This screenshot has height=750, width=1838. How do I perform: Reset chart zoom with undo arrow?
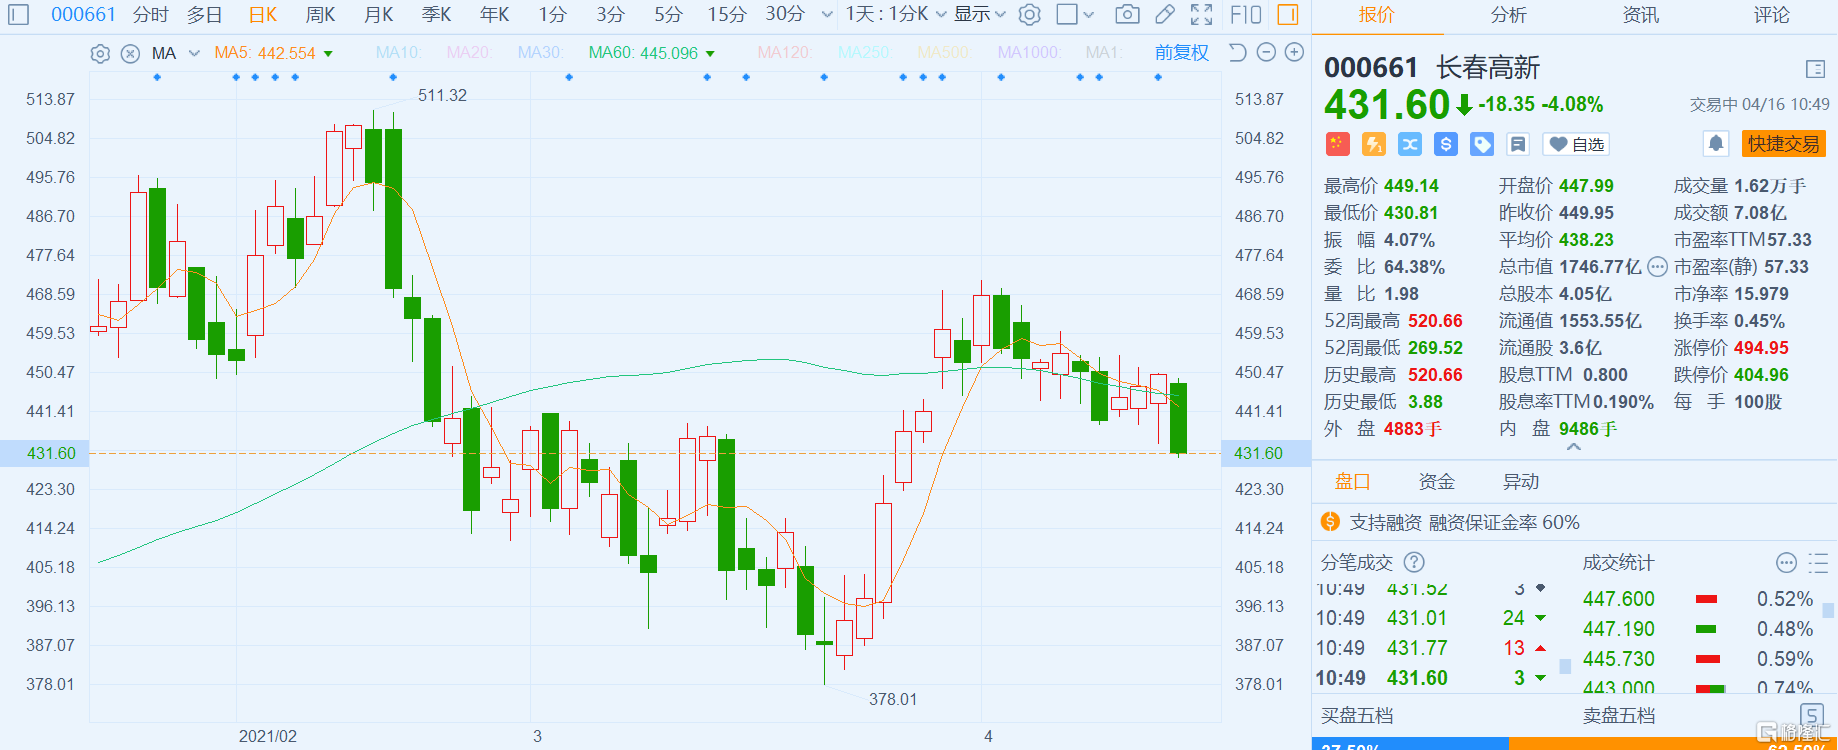[x=1237, y=52]
